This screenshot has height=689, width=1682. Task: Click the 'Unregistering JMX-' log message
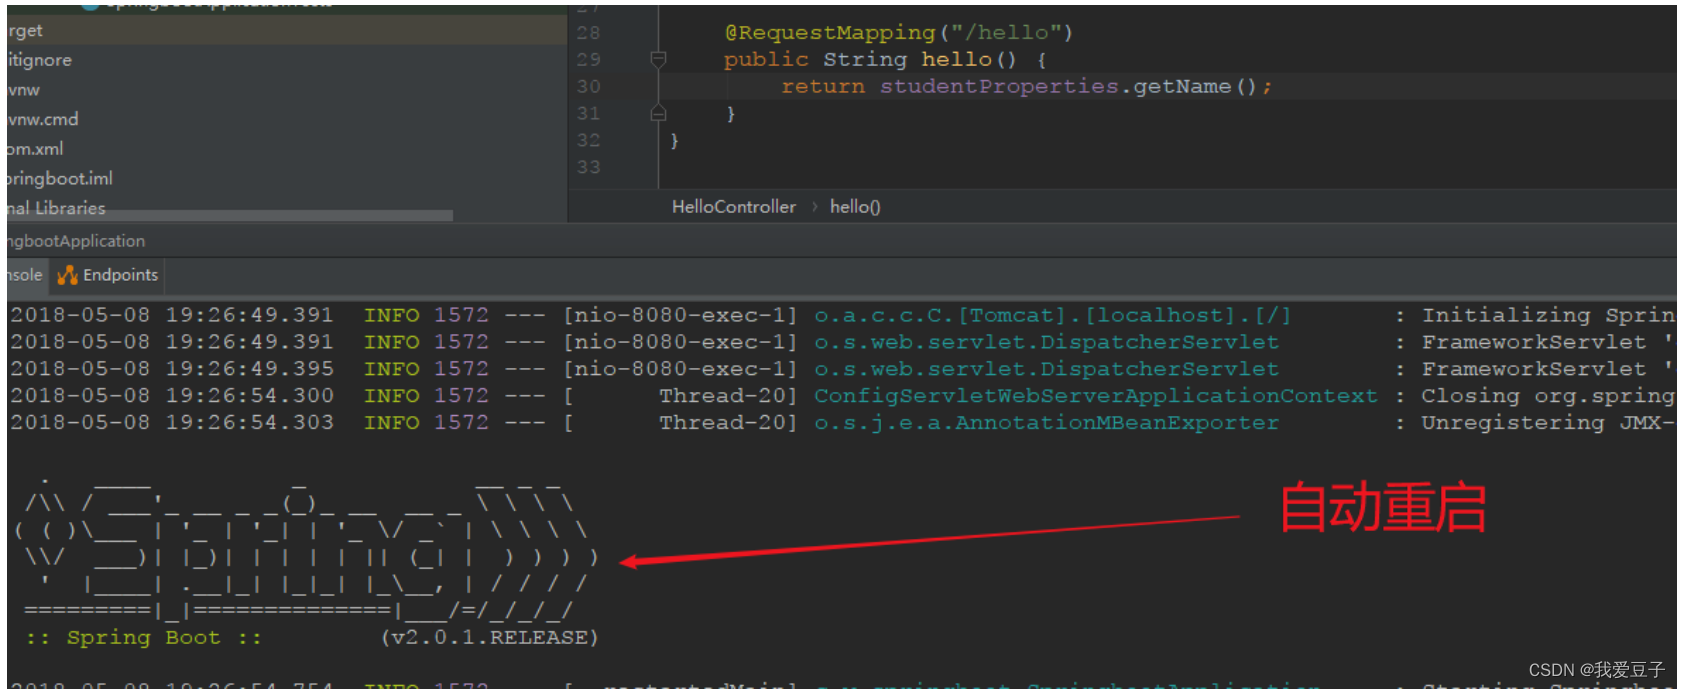tap(1548, 423)
